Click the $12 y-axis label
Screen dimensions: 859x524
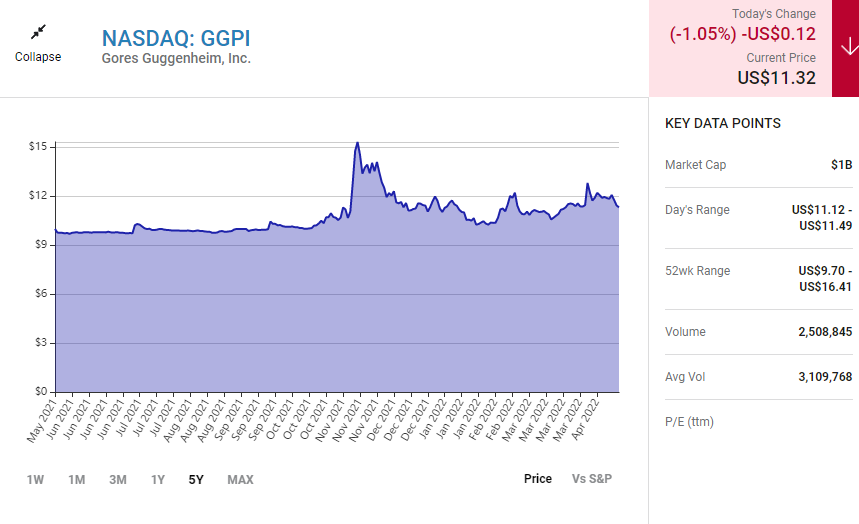click(38, 196)
